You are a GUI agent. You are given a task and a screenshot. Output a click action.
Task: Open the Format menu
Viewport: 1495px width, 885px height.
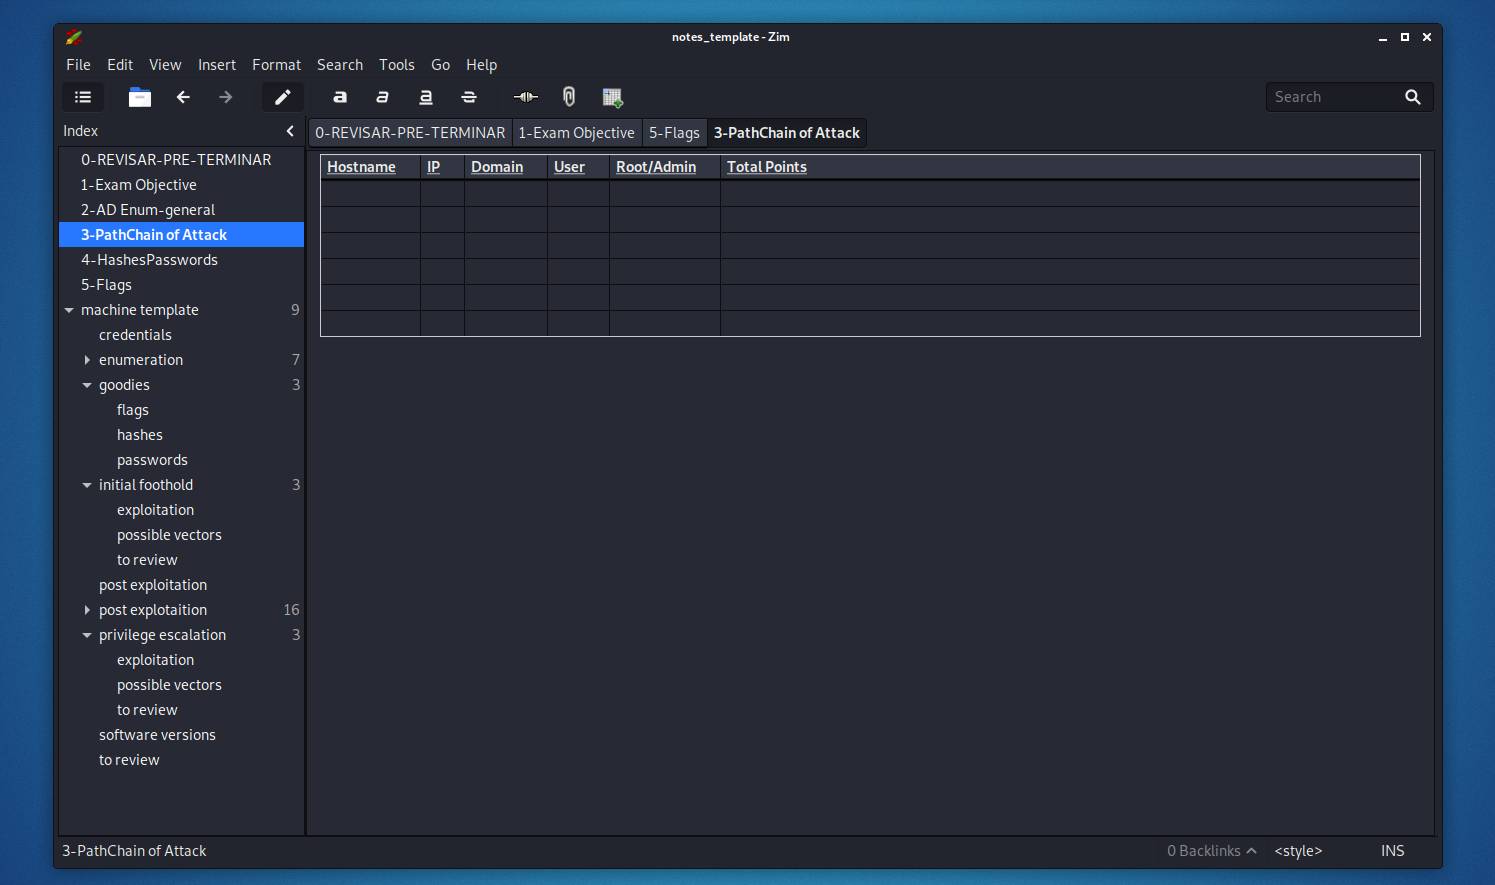[x=276, y=65]
